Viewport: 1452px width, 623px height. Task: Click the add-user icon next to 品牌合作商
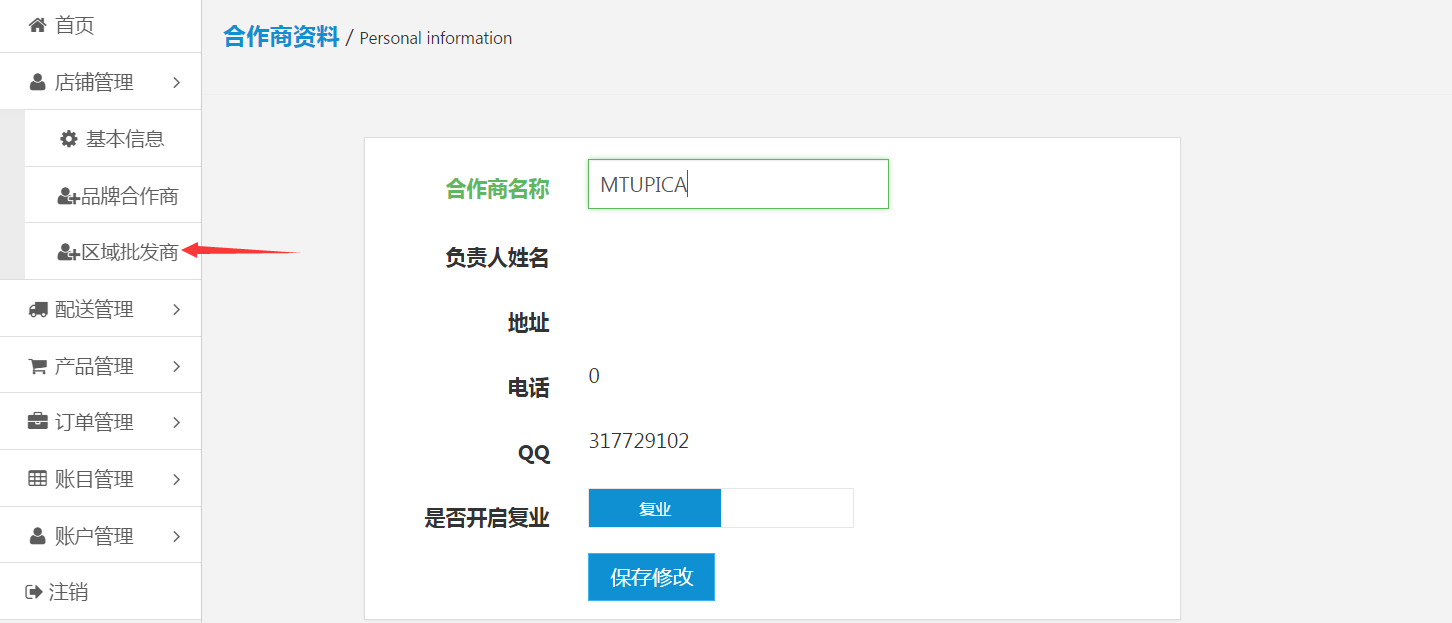pos(68,196)
